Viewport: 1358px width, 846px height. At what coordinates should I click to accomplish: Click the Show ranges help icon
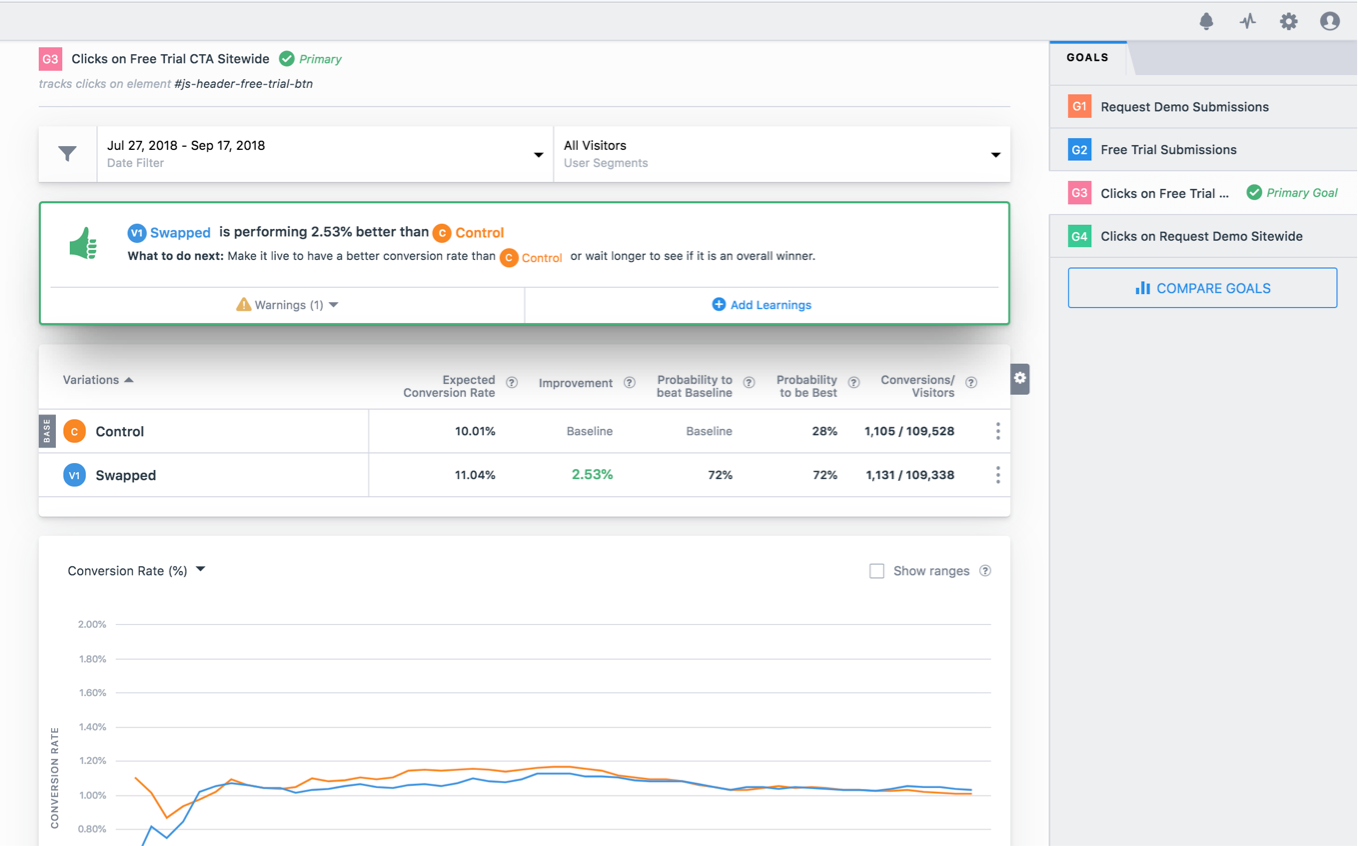tap(985, 570)
